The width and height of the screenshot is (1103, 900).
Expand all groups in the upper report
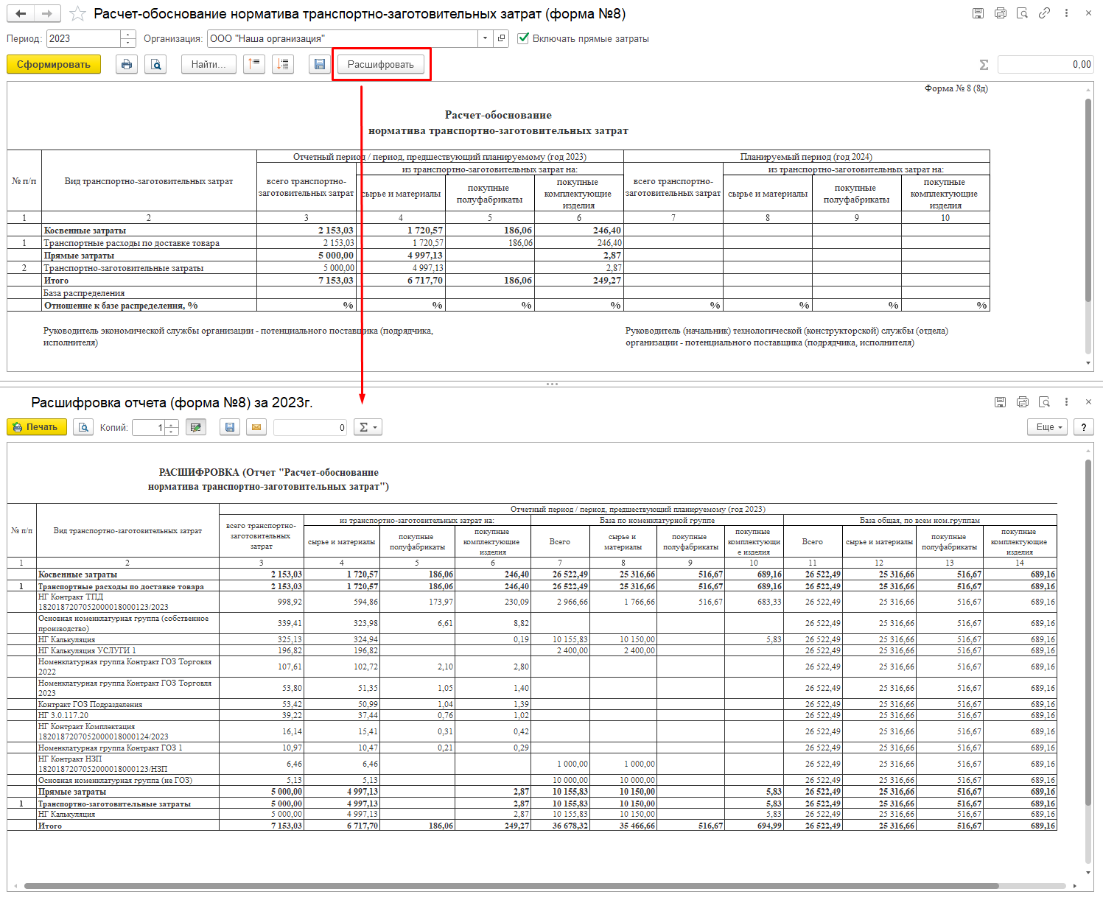(282, 64)
